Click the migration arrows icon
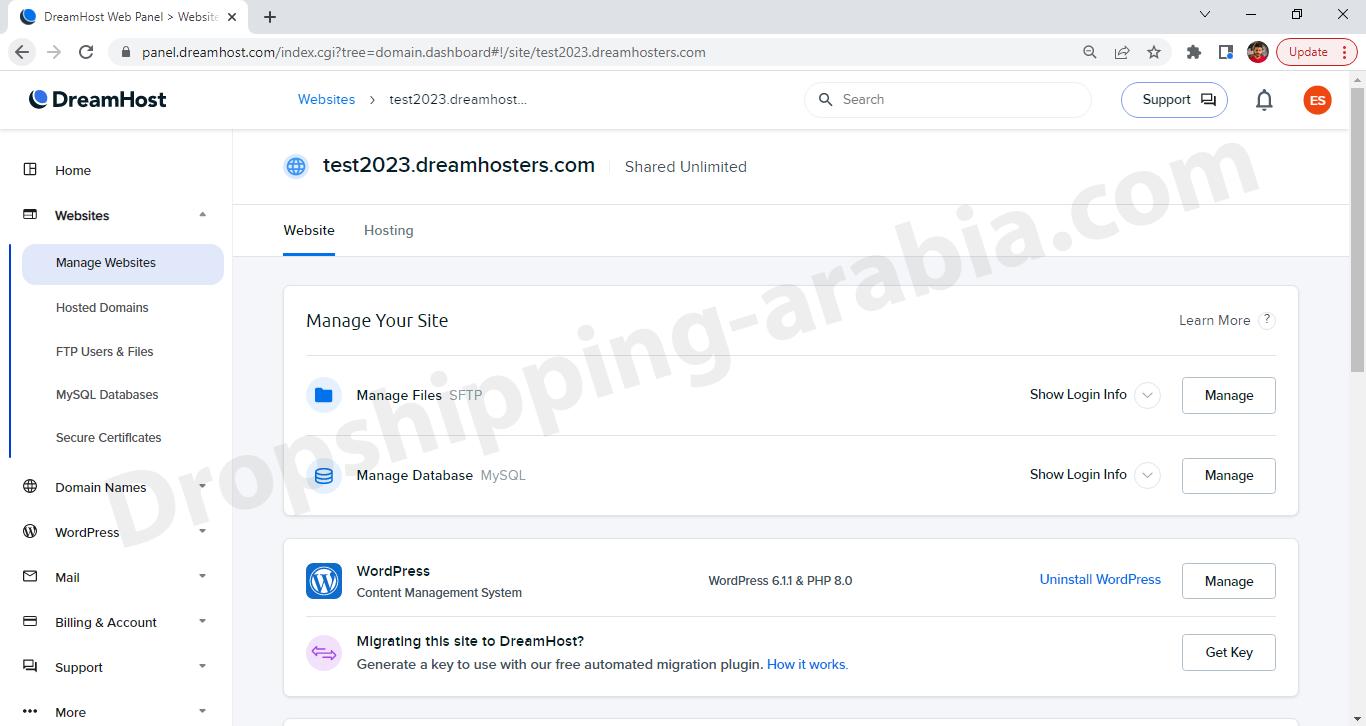Screen dimensions: 1366x726 tap(324, 653)
